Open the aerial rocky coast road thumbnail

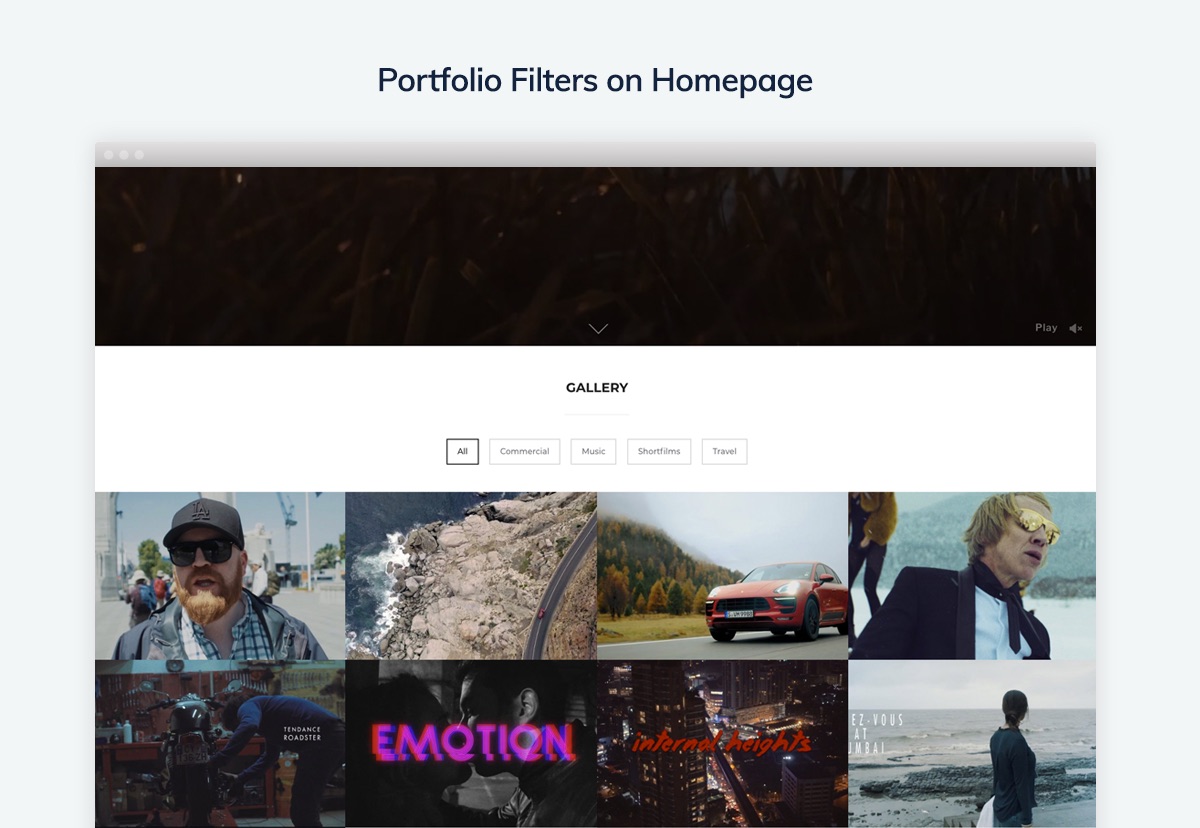471,575
